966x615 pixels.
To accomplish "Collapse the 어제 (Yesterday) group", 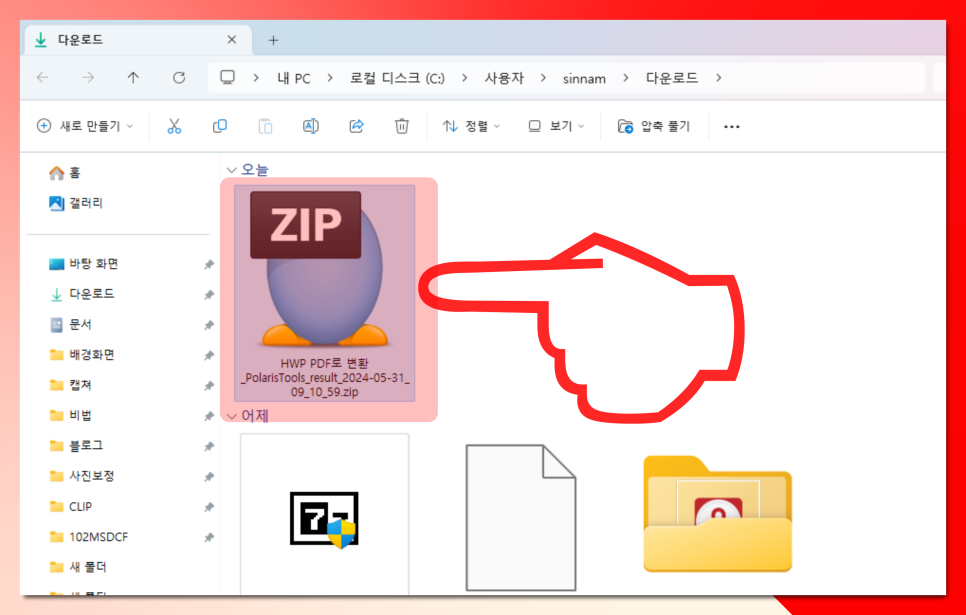I will 231,416.
